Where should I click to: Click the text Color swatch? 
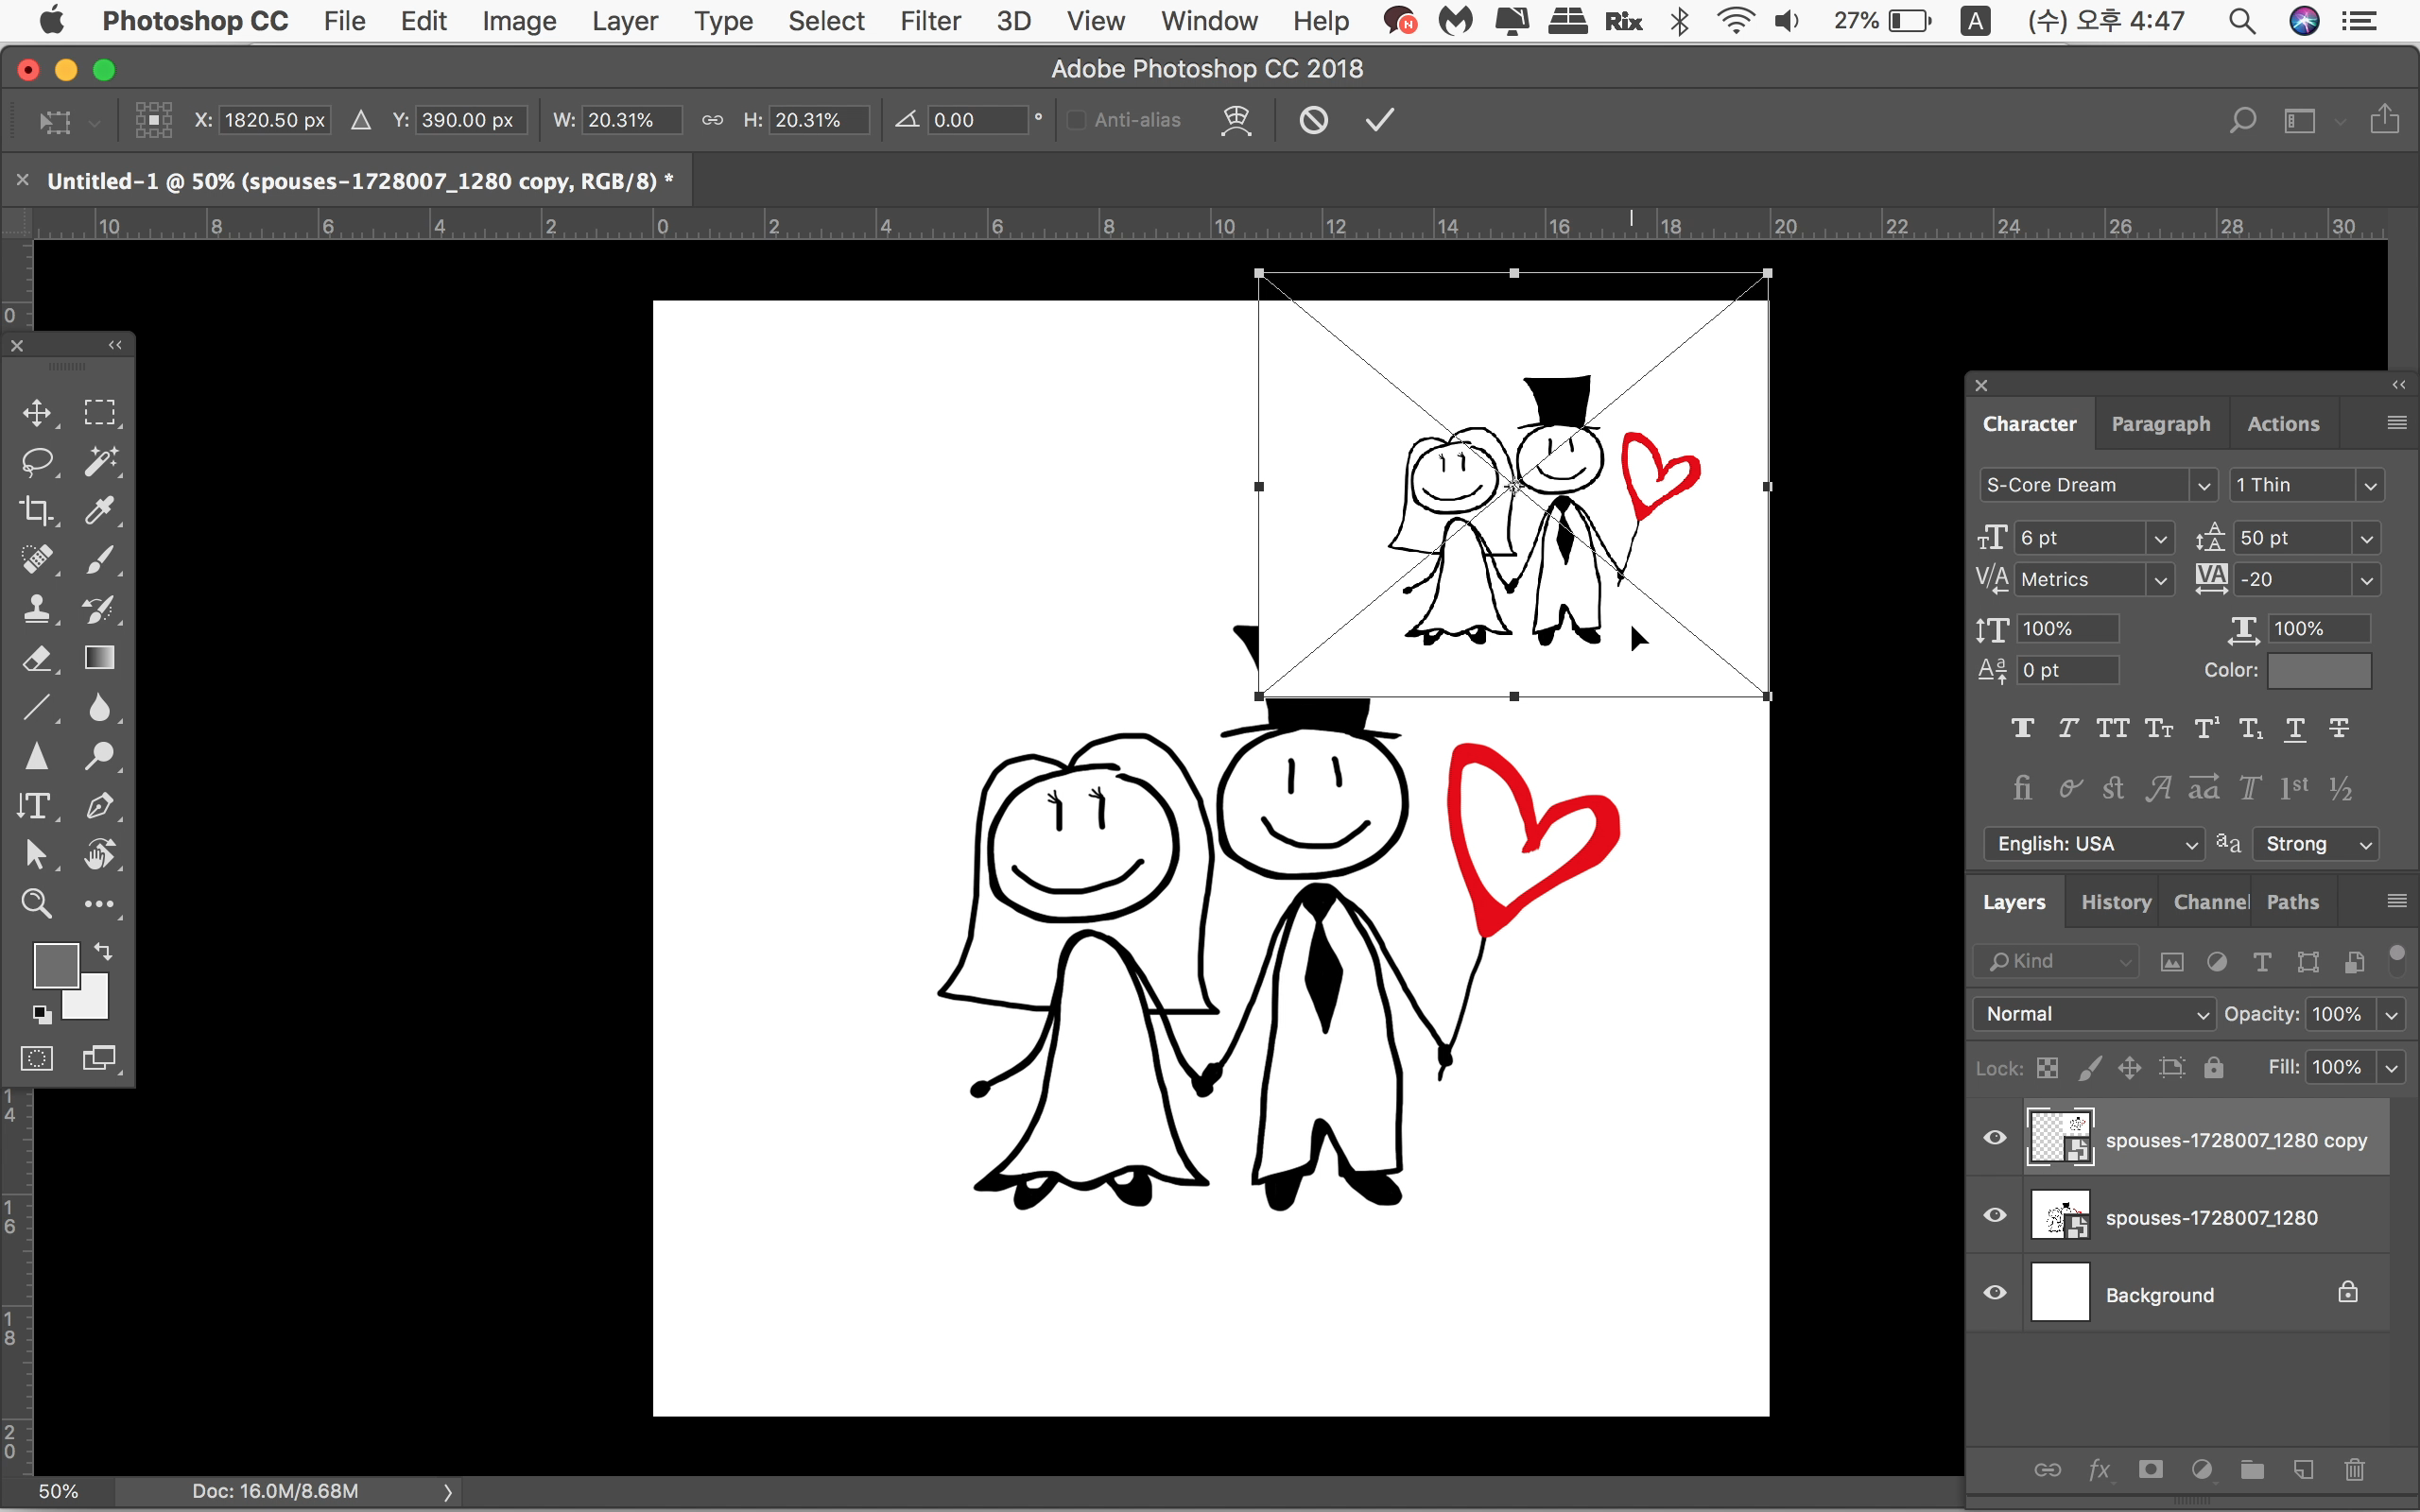point(2318,671)
